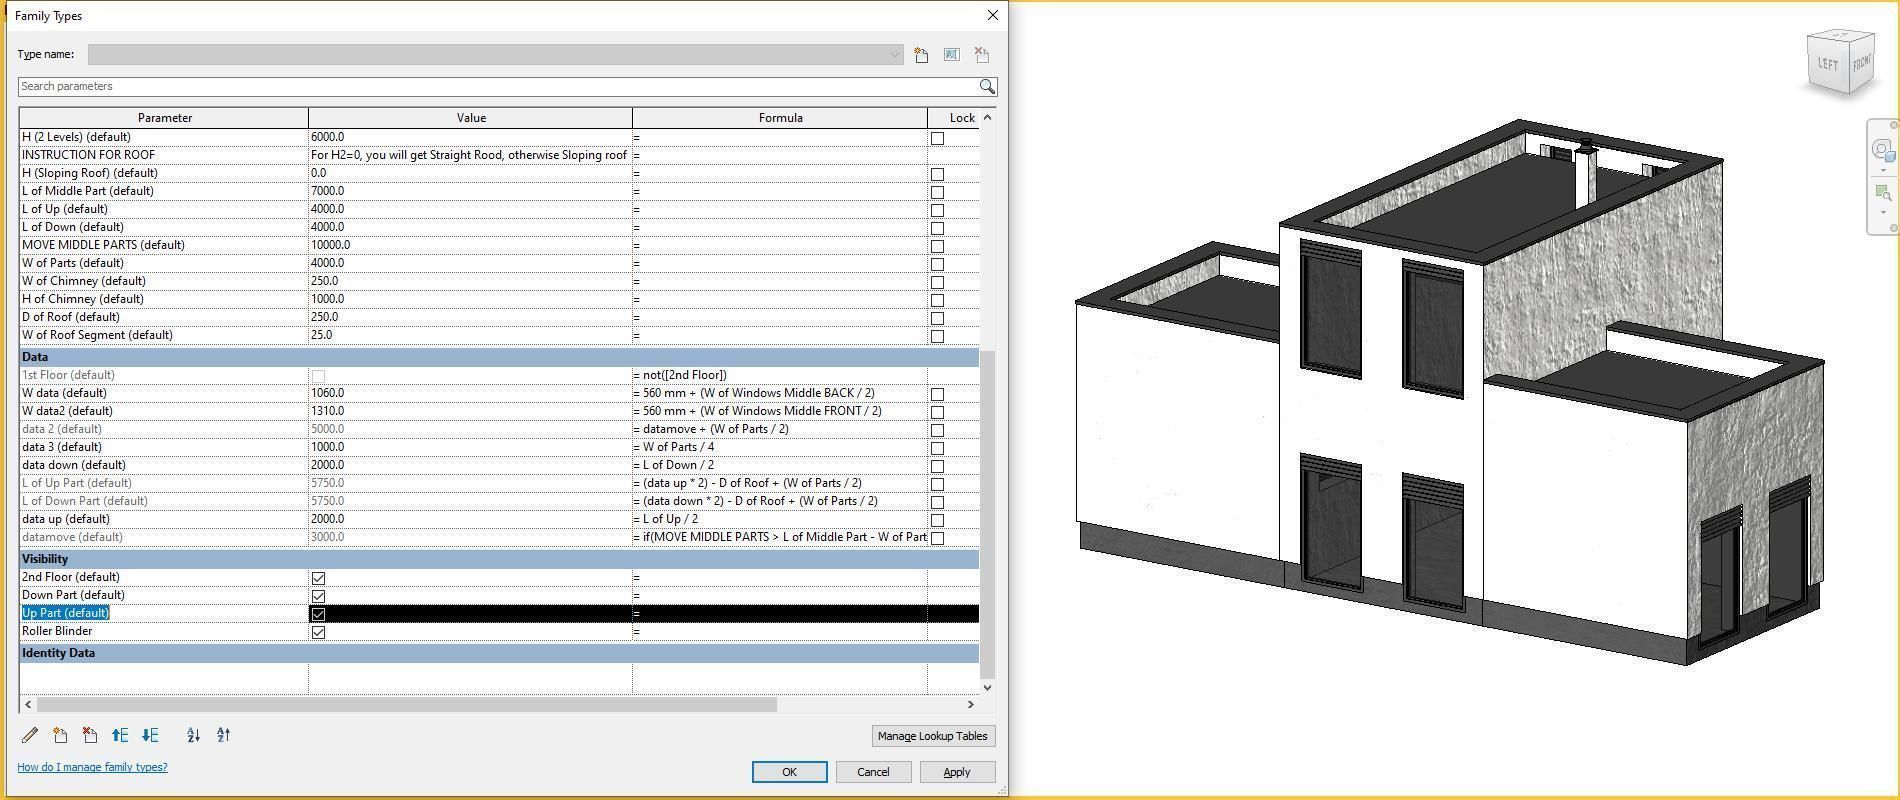Viewport: 1900px width, 800px height.
Task: Toggle lock for data down parameter
Action: [x=937, y=466]
